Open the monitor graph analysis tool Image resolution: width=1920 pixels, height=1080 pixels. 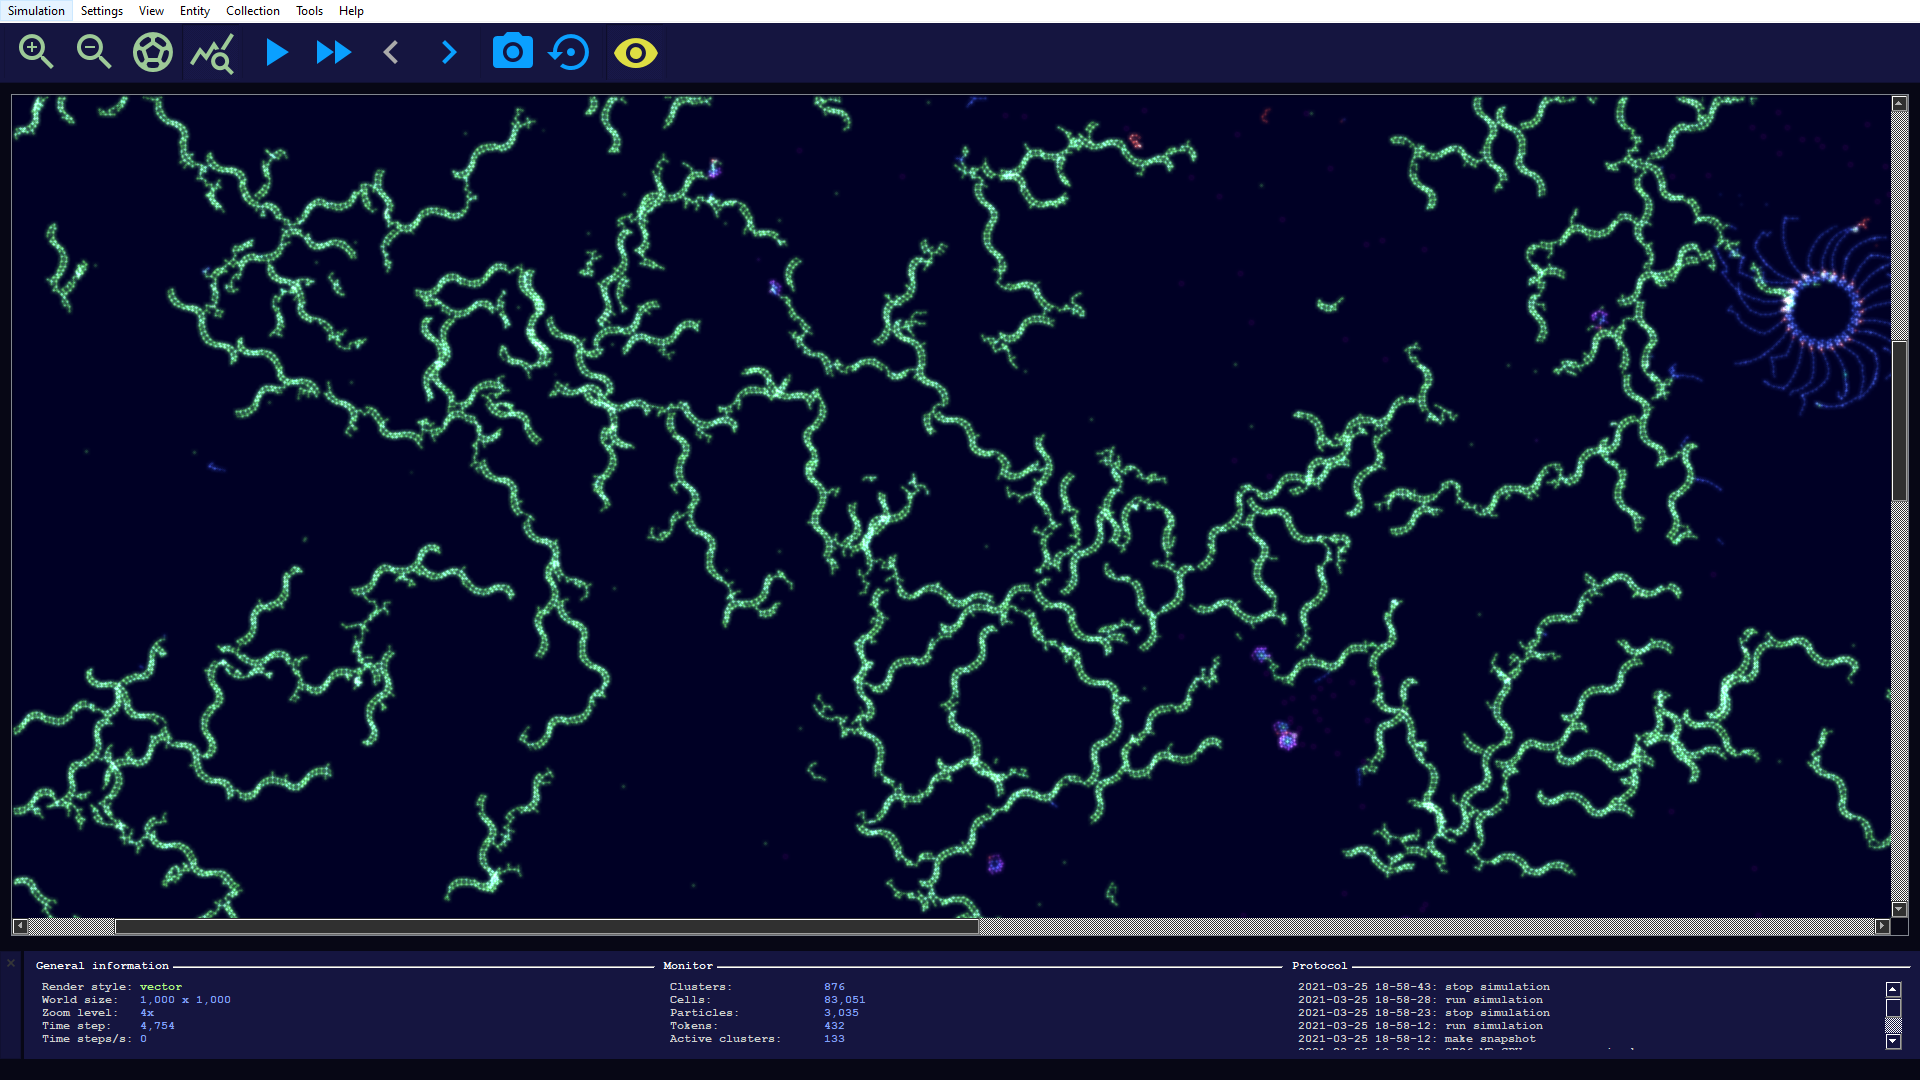click(212, 52)
